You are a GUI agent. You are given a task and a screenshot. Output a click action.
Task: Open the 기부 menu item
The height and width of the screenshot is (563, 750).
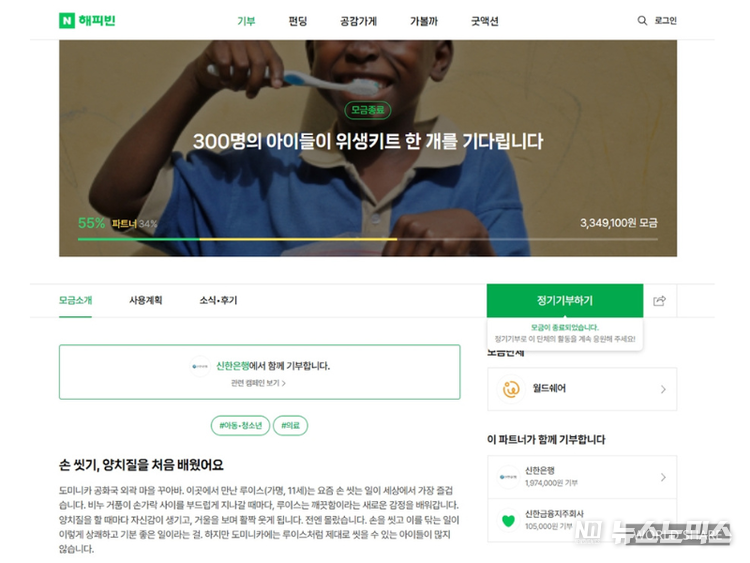[246, 21]
